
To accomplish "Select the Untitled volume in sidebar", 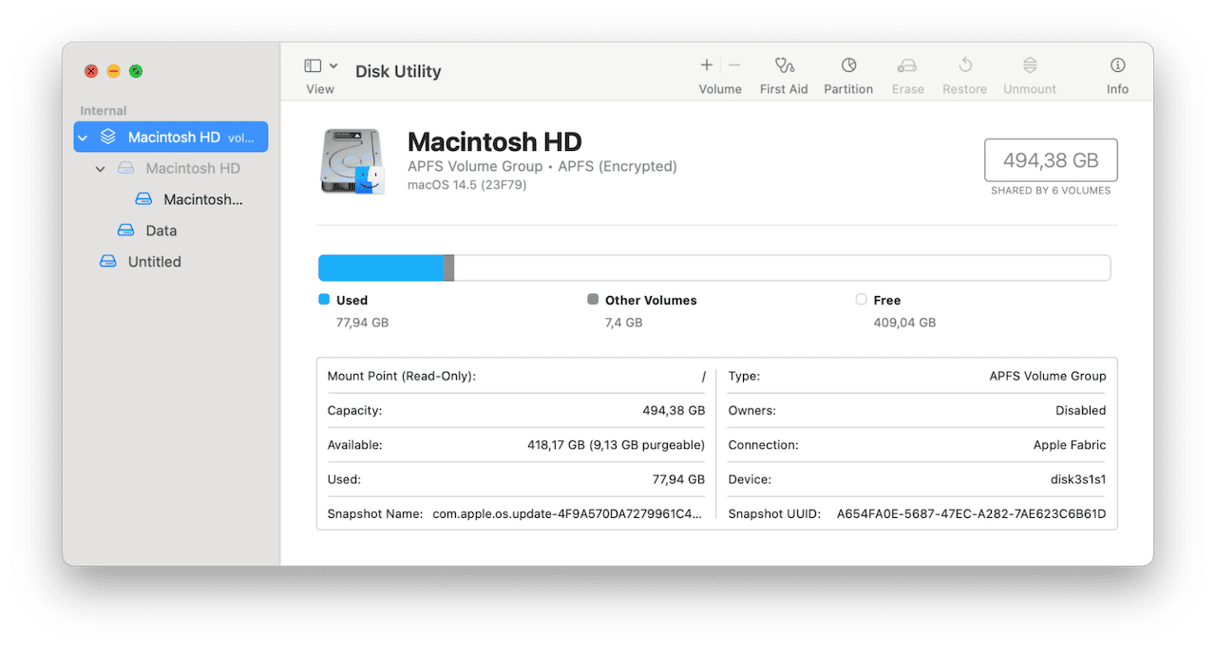I will (154, 262).
